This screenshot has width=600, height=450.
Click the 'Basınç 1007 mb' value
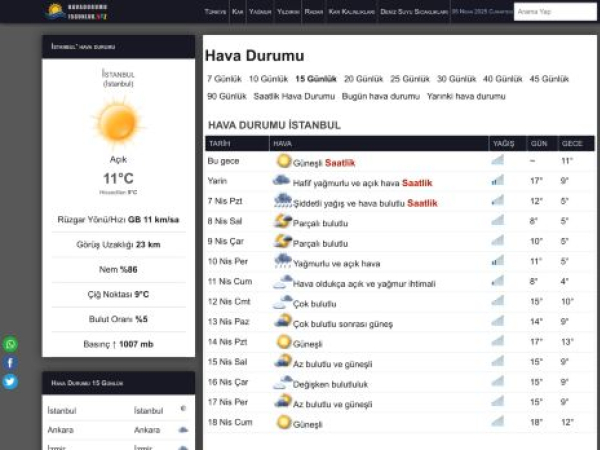[118, 344]
